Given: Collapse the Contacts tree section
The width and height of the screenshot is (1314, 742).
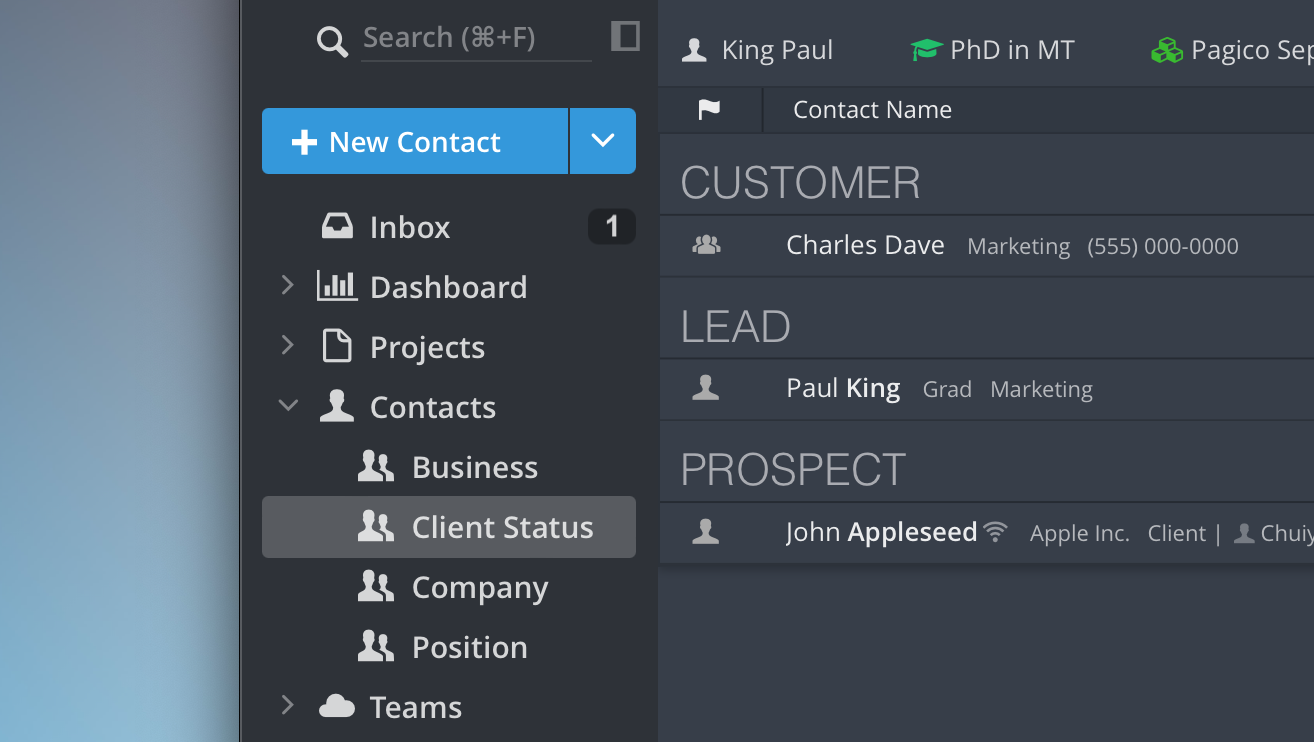Looking at the screenshot, I should click(x=288, y=406).
